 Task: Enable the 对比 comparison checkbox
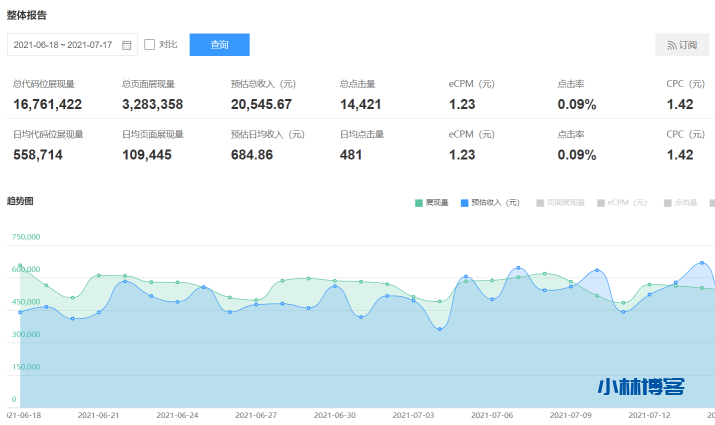click(x=150, y=45)
